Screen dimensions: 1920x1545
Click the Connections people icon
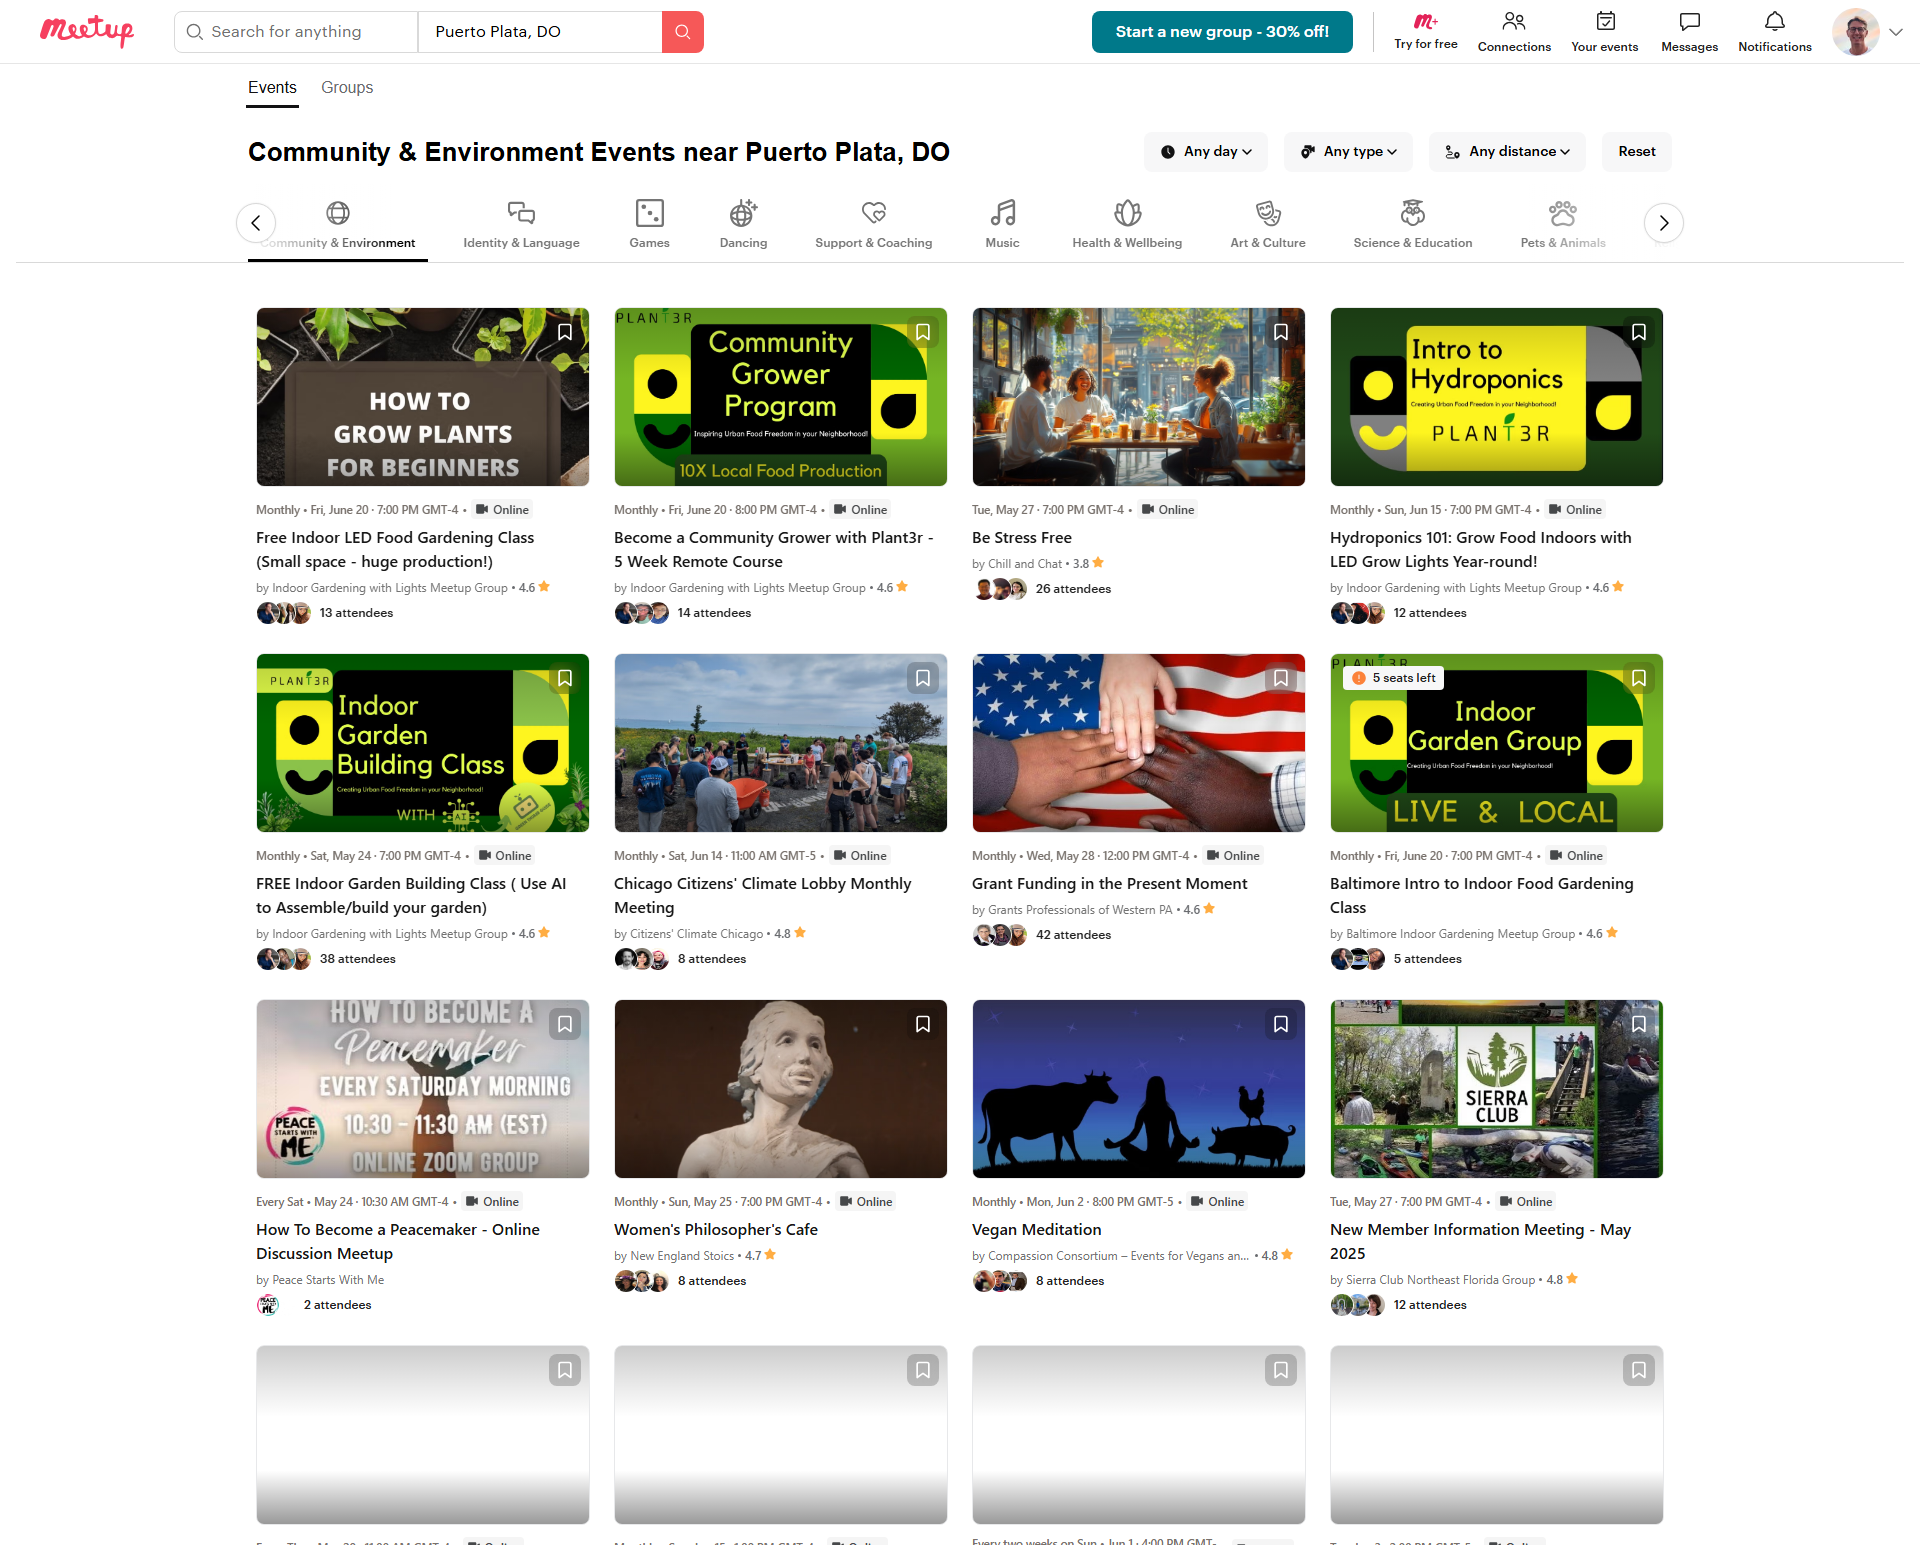[x=1514, y=22]
